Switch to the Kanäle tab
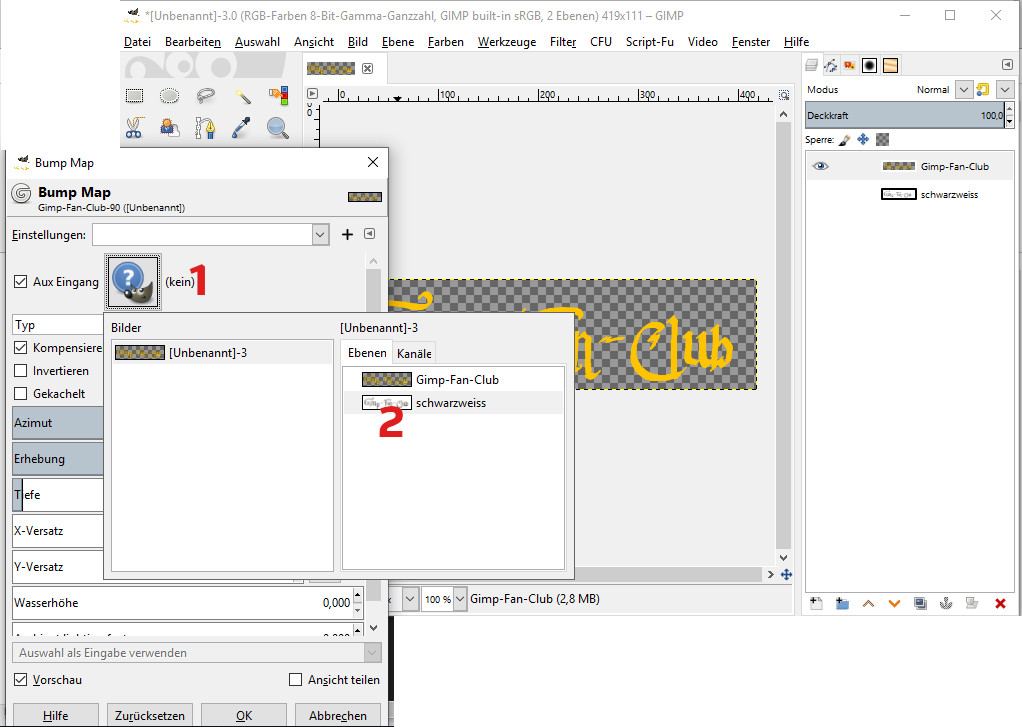The height and width of the screenshot is (727, 1022). (415, 353)
